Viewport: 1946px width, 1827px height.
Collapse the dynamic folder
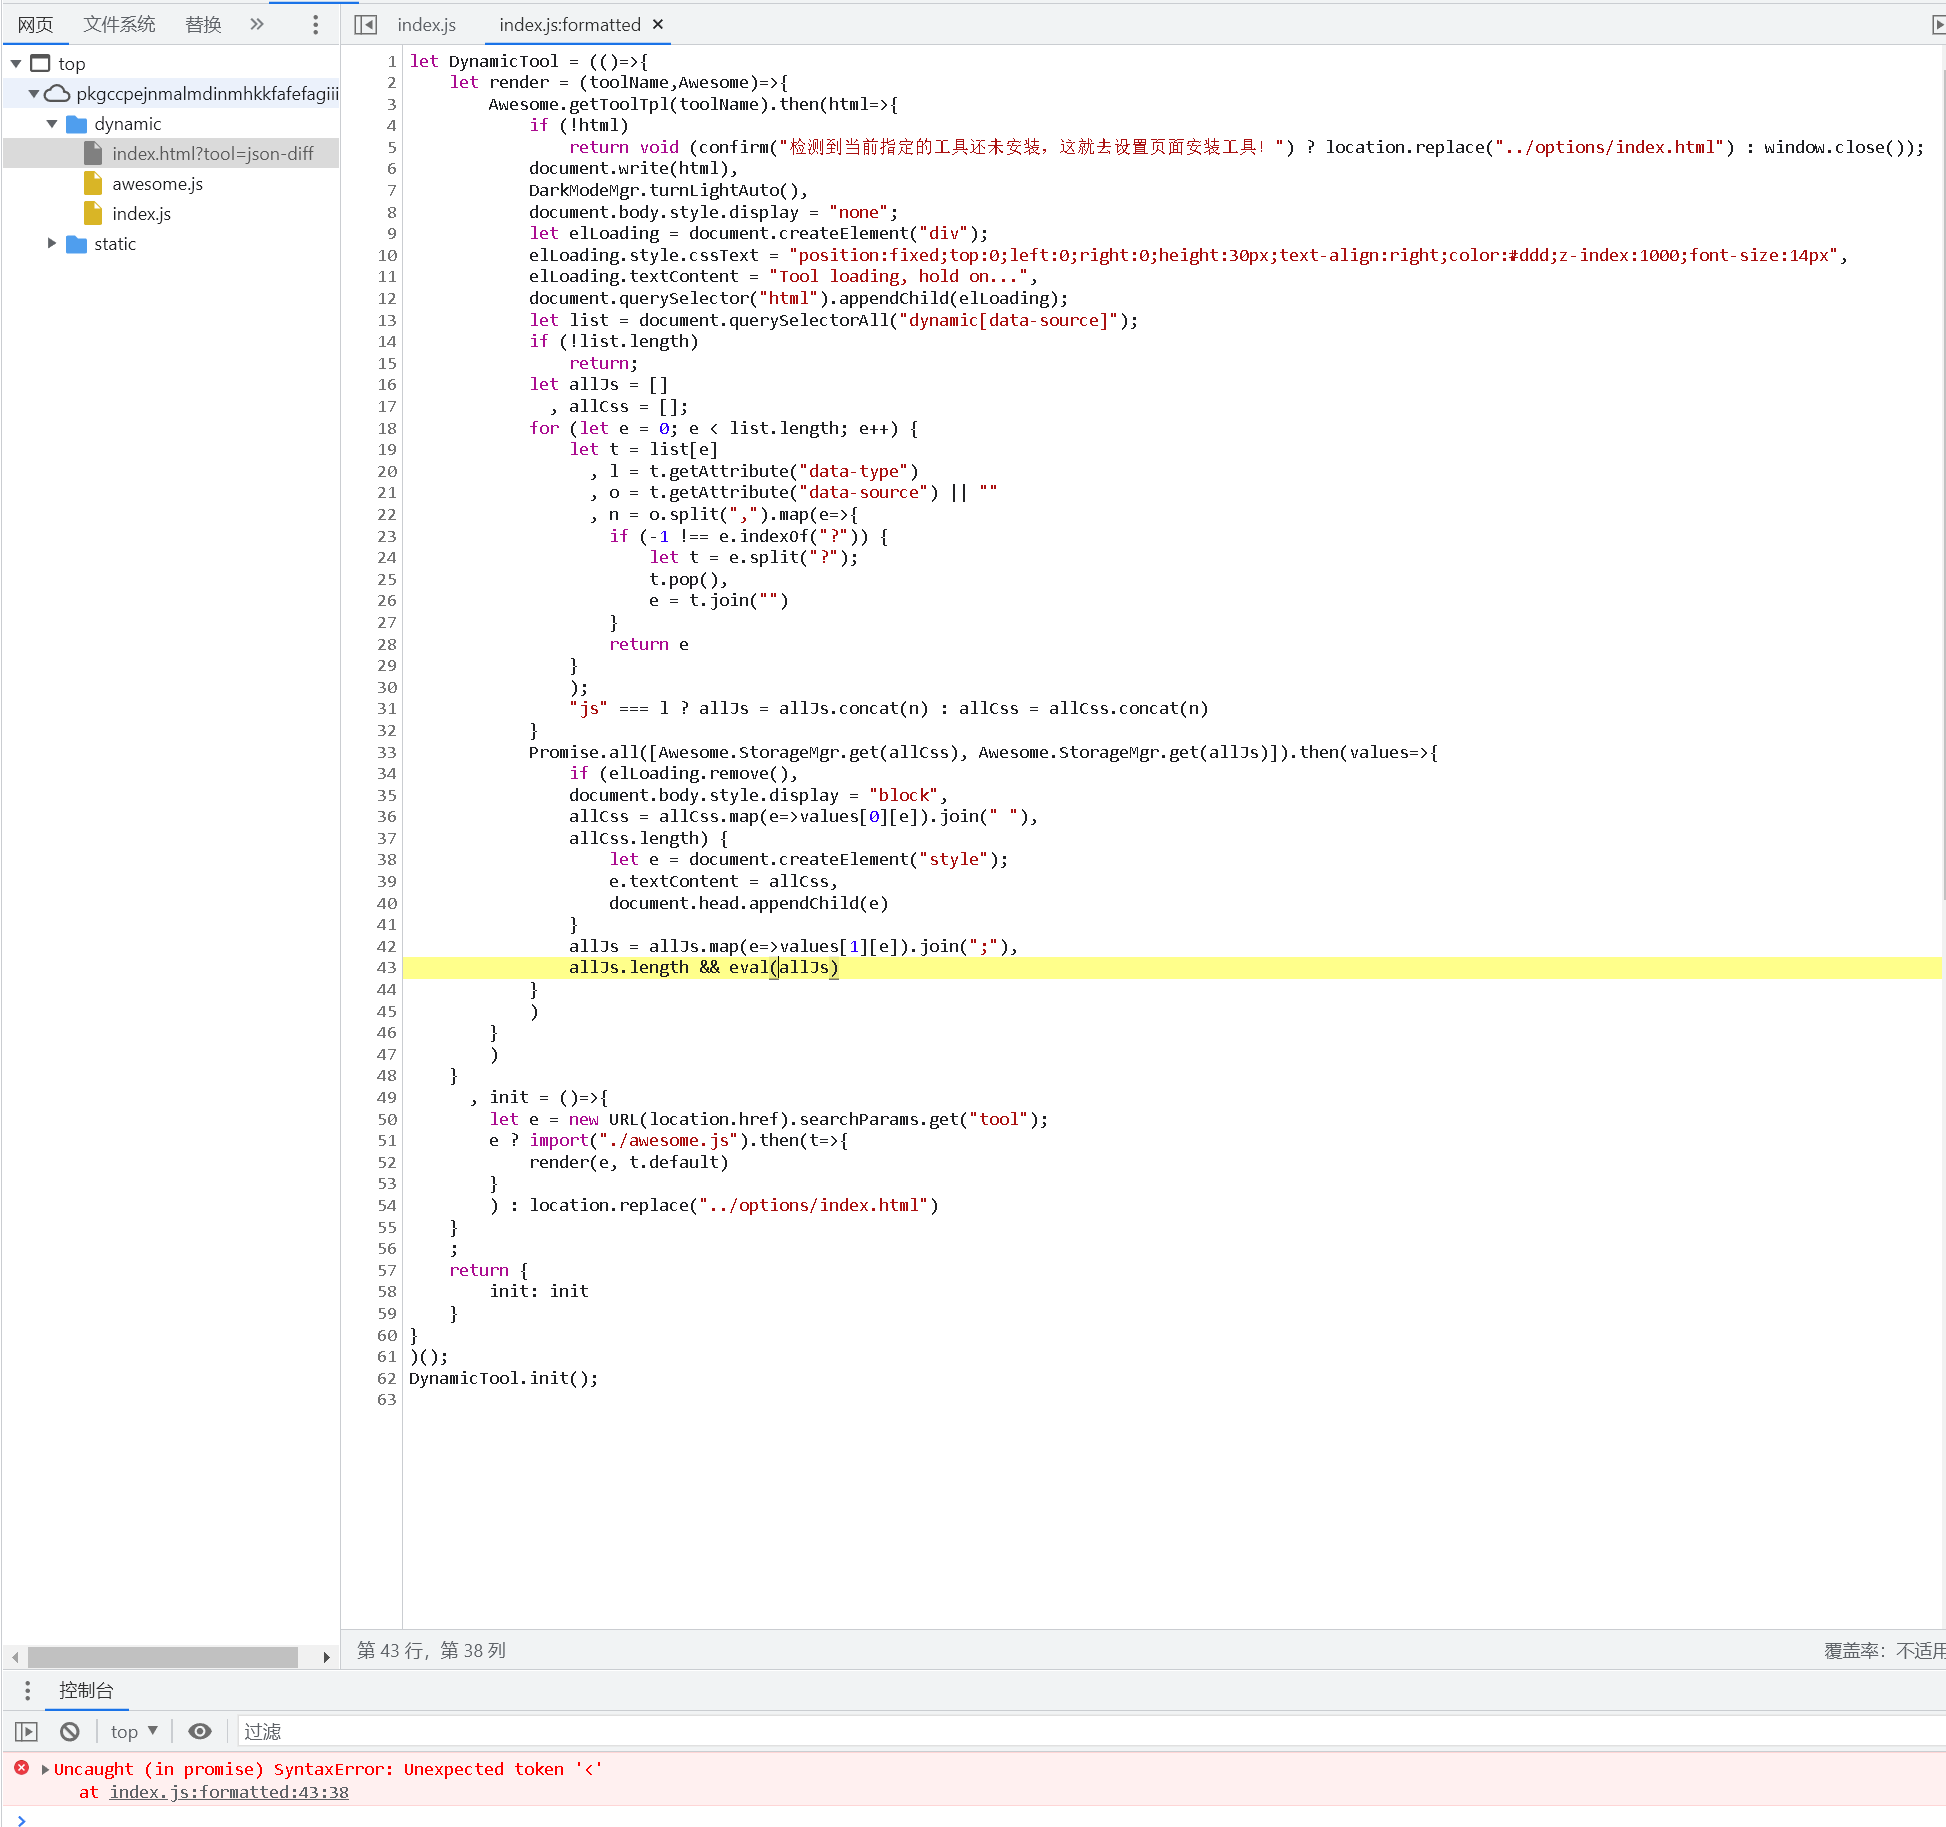[x=53, y=123]
